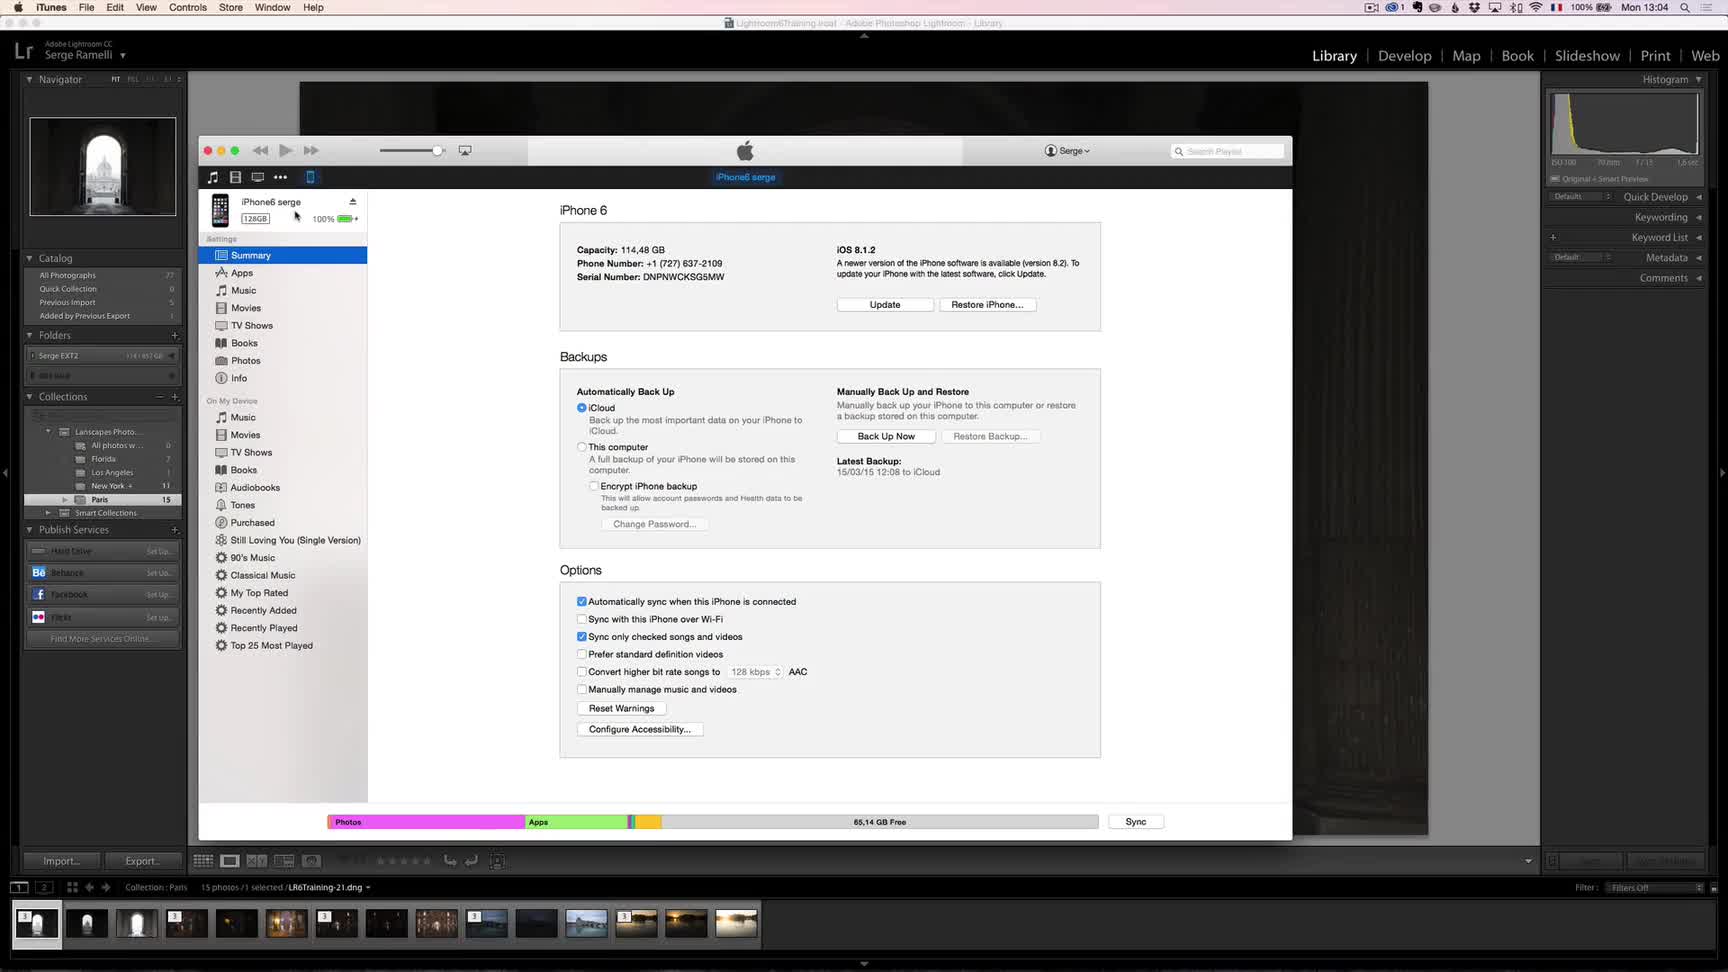Open the Movies library icon in iTunes toolbar
Viewport: 1728px width, 972px height.
coord(235,177)
